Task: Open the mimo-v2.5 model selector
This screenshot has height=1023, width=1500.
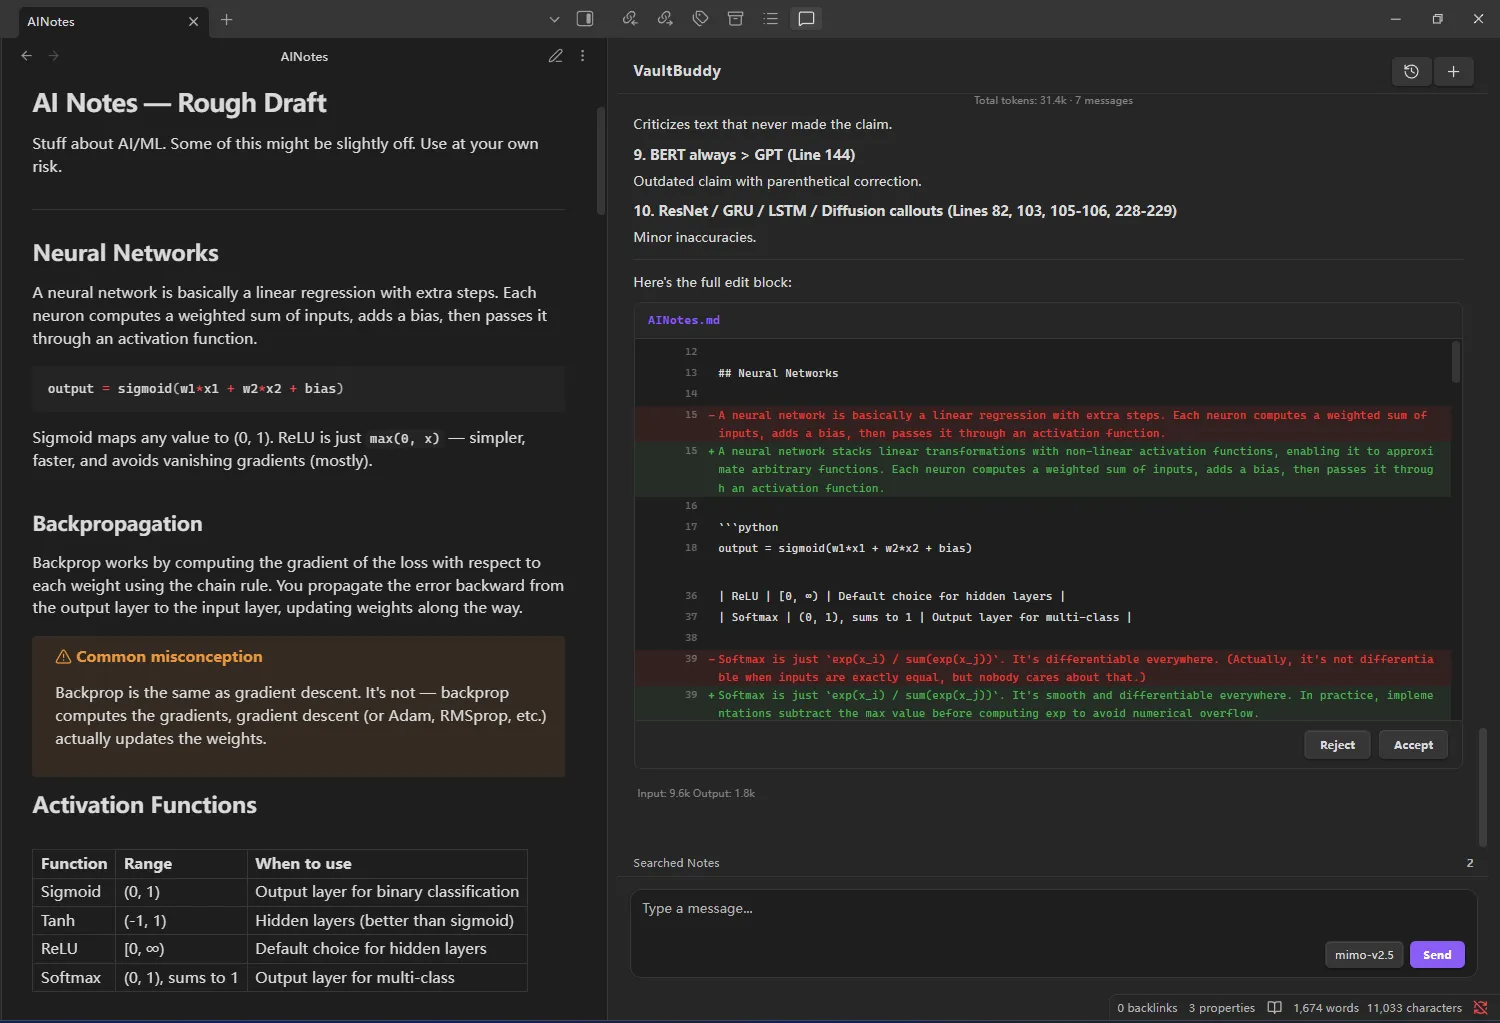Action: 1364,955
